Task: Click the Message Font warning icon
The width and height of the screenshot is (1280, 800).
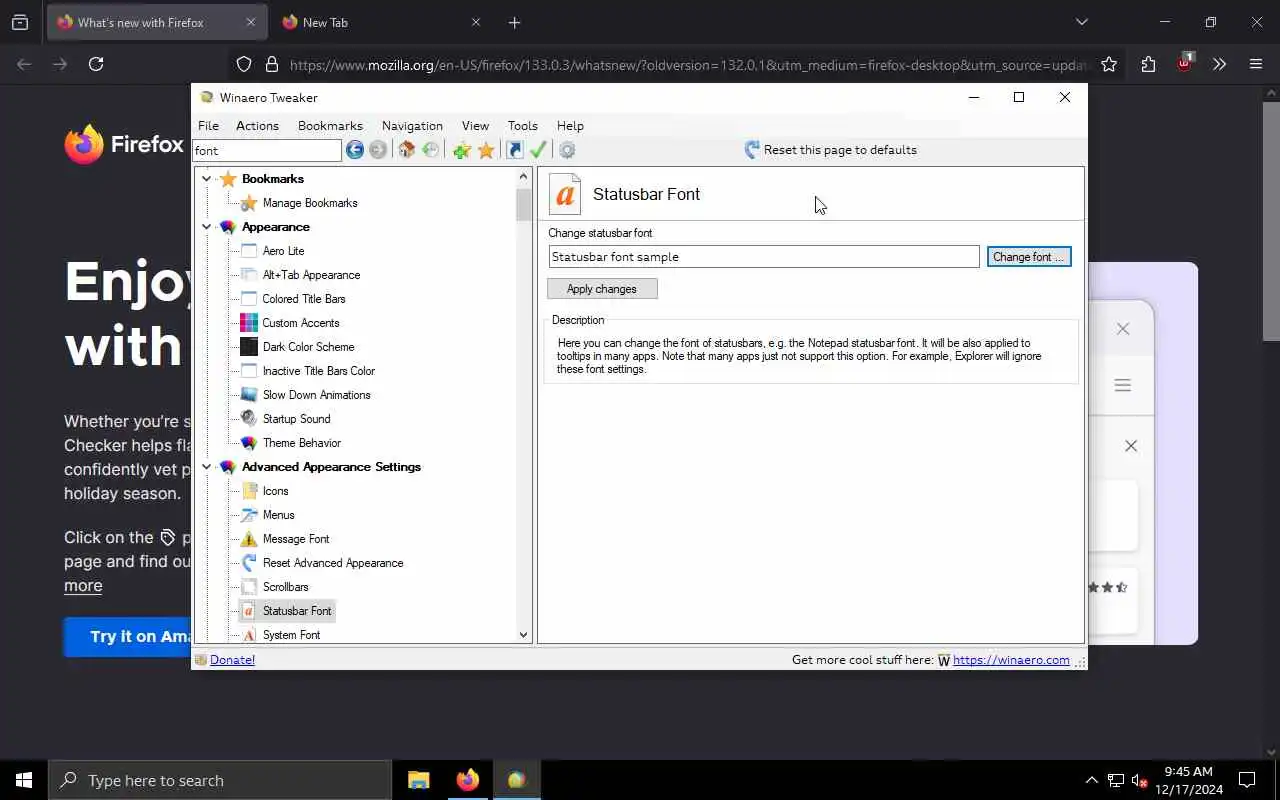Action: pos(249,539)
